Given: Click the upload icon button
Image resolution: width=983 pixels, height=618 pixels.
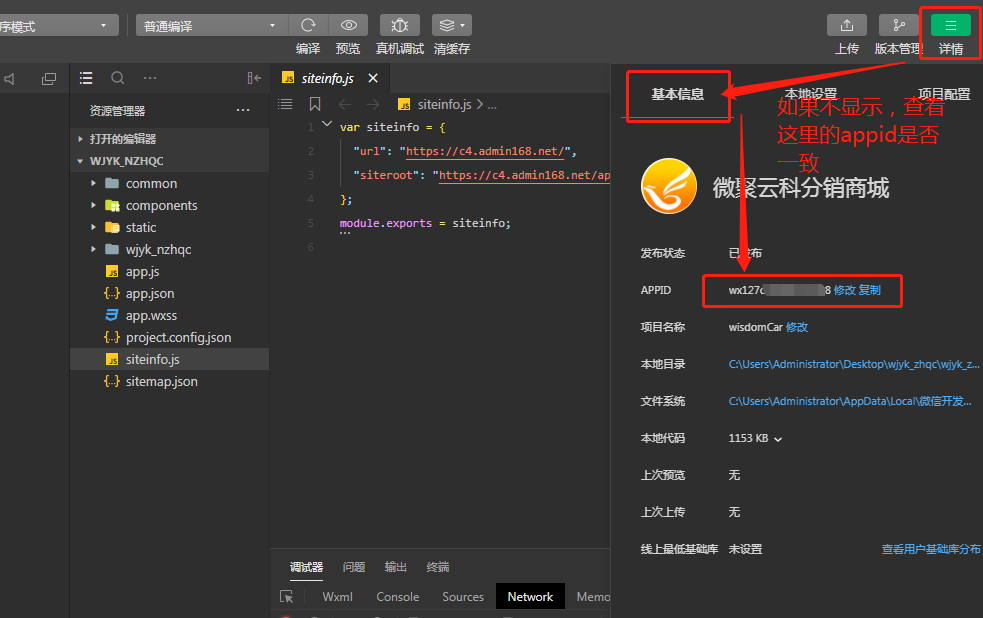Looking at the screenshot, I should (x=846, y=25).
